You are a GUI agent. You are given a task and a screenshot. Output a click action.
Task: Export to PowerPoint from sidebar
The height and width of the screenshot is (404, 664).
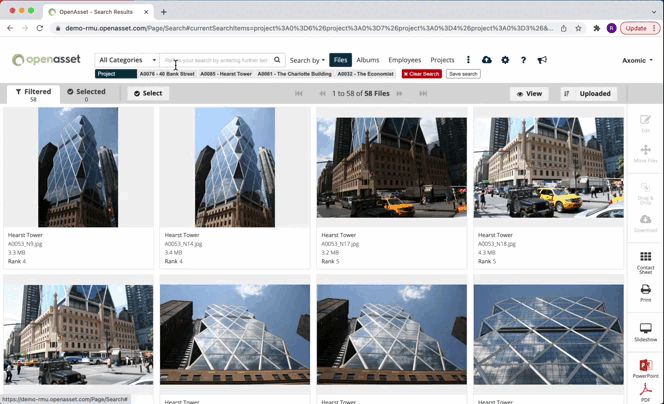[x=645, y=368]
